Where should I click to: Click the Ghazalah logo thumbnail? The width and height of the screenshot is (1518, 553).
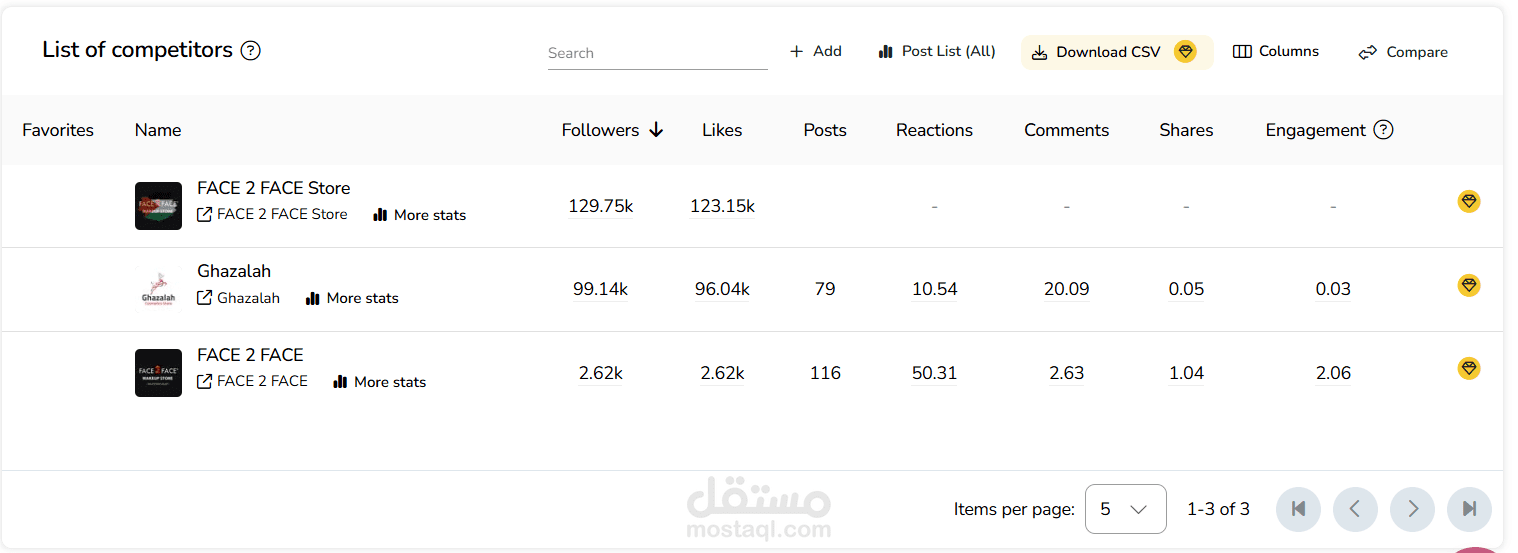[158, 289]
